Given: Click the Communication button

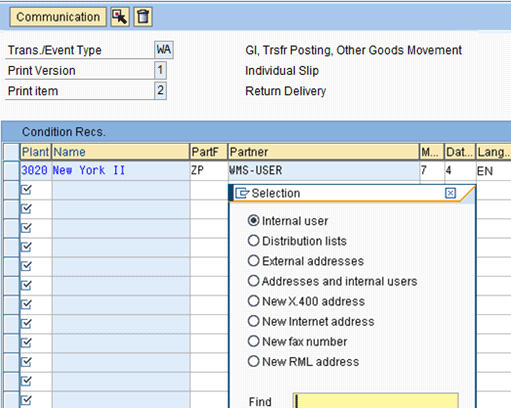Looking at the screenshot, I should point(58,17).
